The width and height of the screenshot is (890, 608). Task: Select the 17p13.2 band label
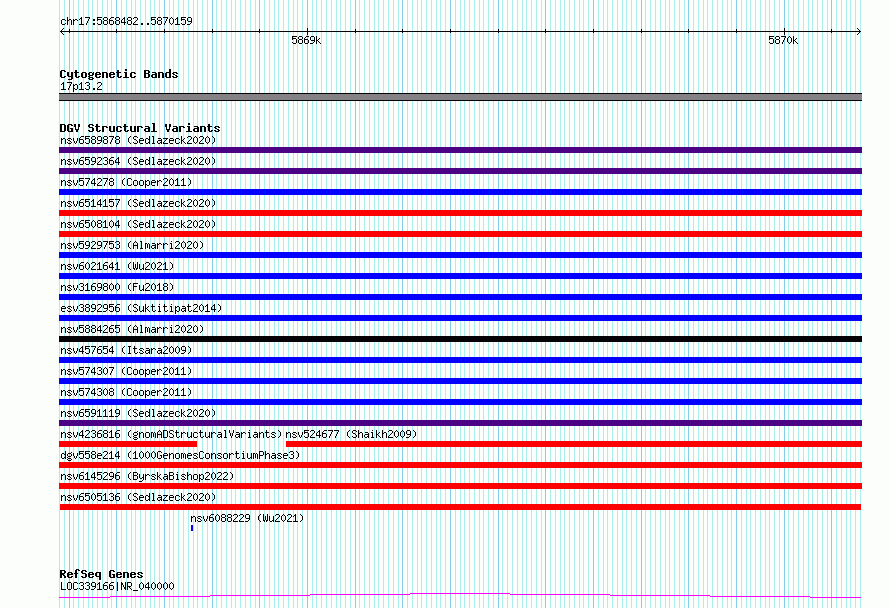[81, 86]
